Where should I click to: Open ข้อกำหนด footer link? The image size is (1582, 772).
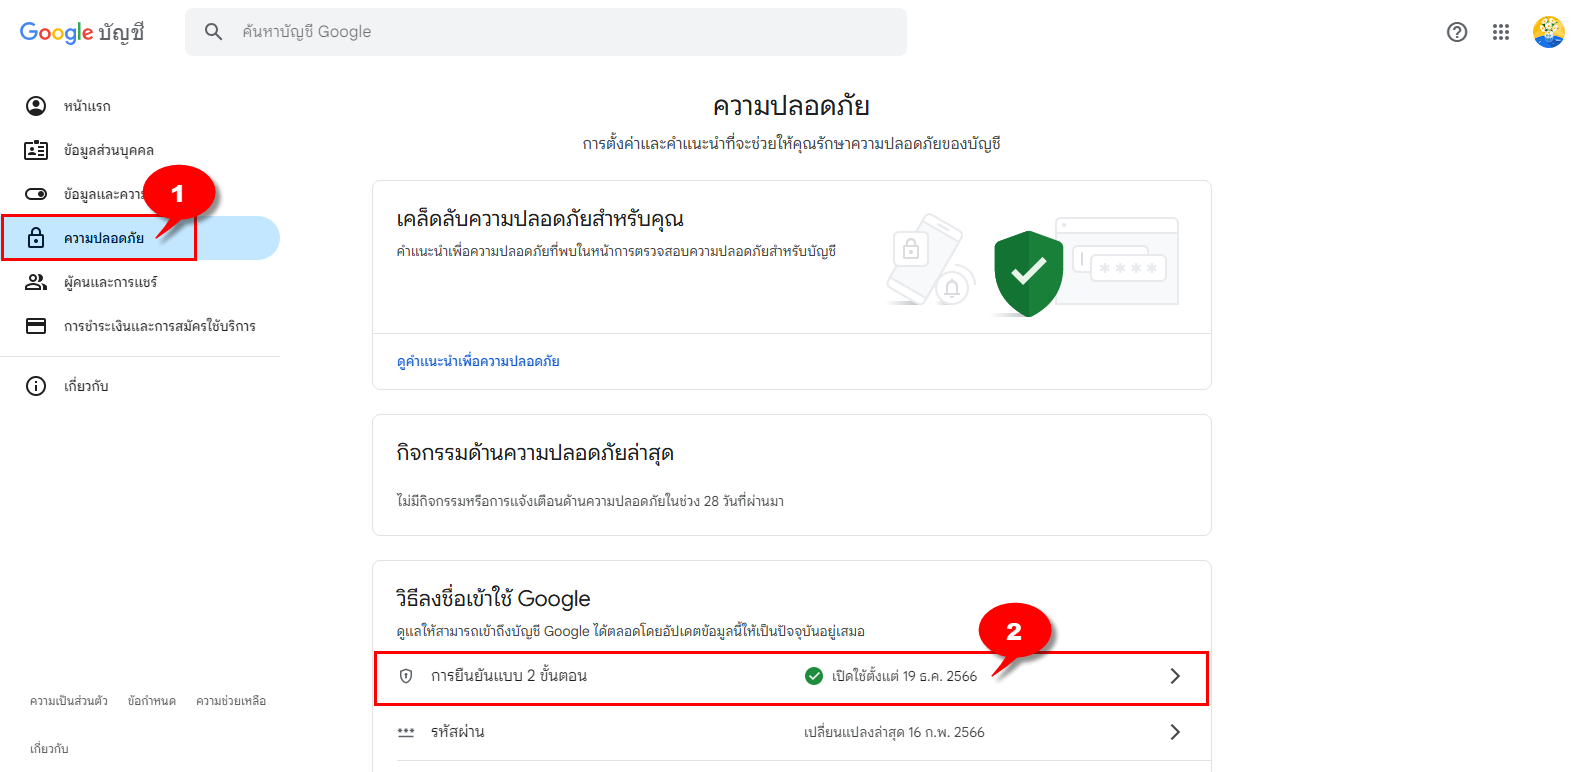tap(152, 701)
